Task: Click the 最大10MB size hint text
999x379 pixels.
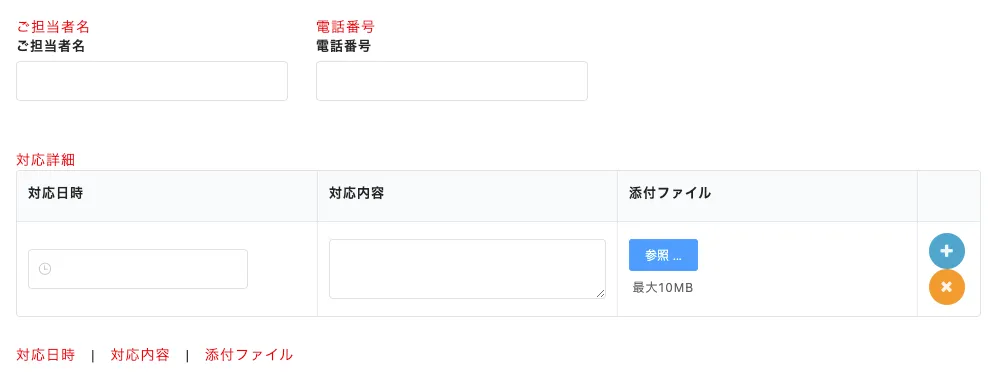Action: pos(663,288)
